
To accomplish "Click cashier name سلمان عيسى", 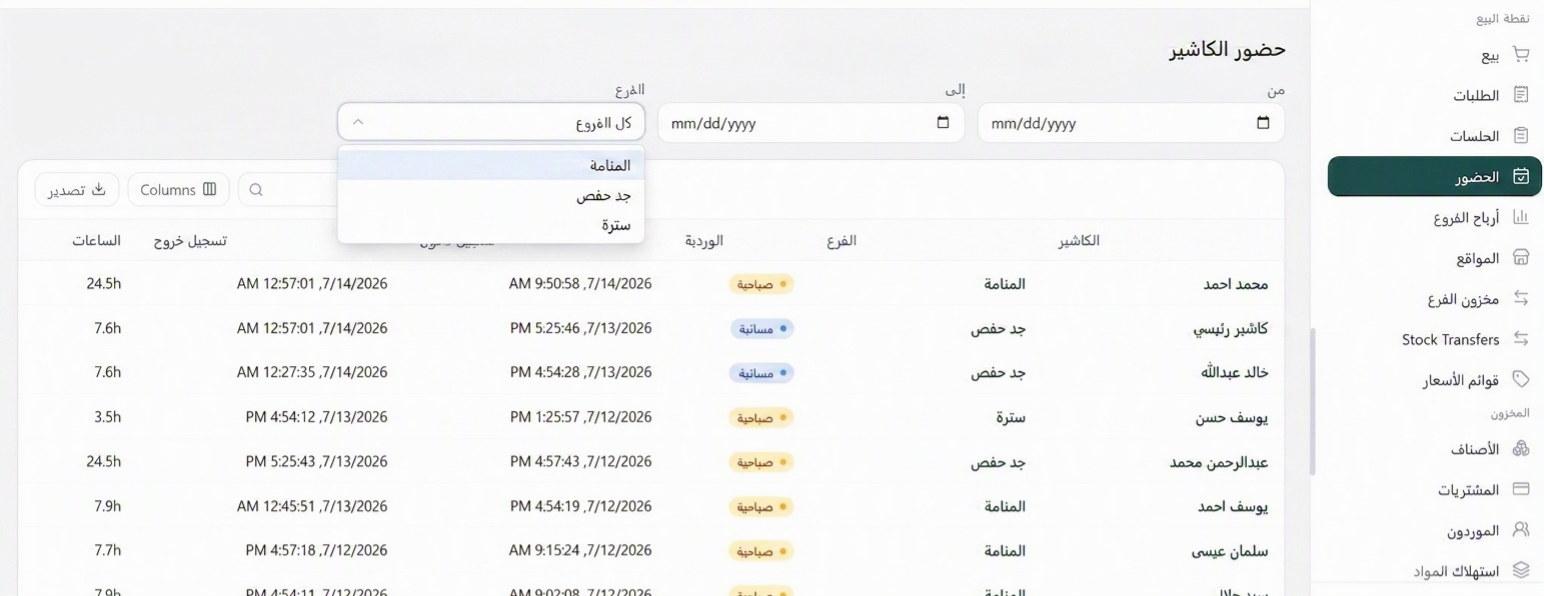I will pos(1229,551).
